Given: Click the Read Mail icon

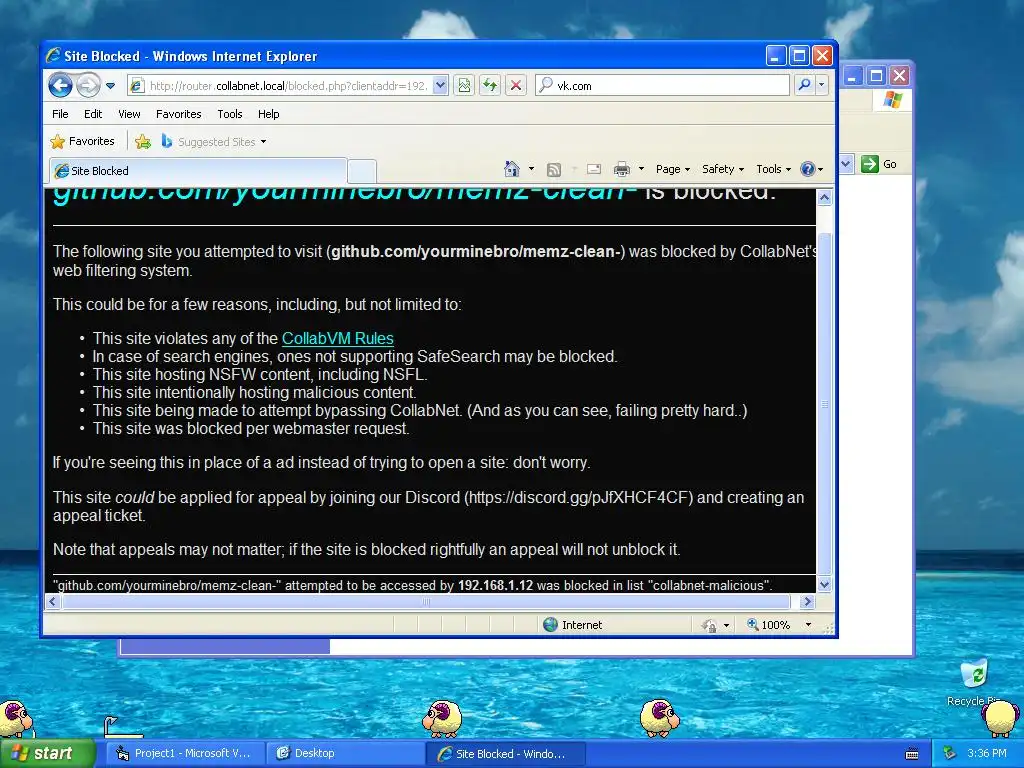Looking at the screenshot, I should tap(594, 169).
